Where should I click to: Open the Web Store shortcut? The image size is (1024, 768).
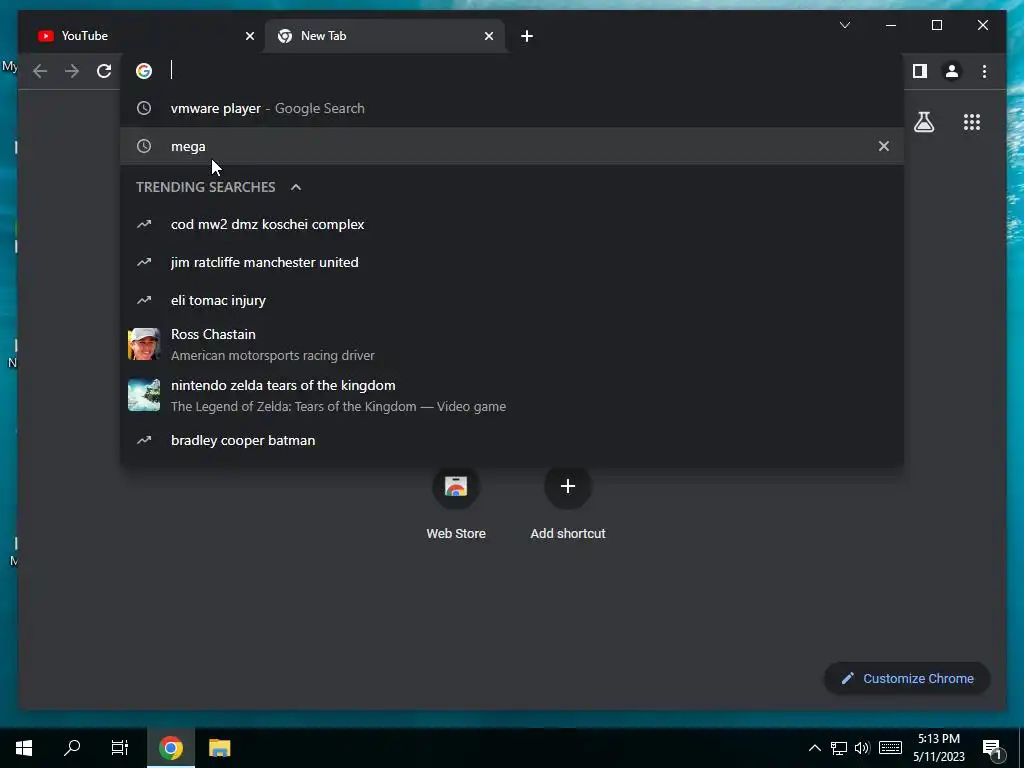456,504
